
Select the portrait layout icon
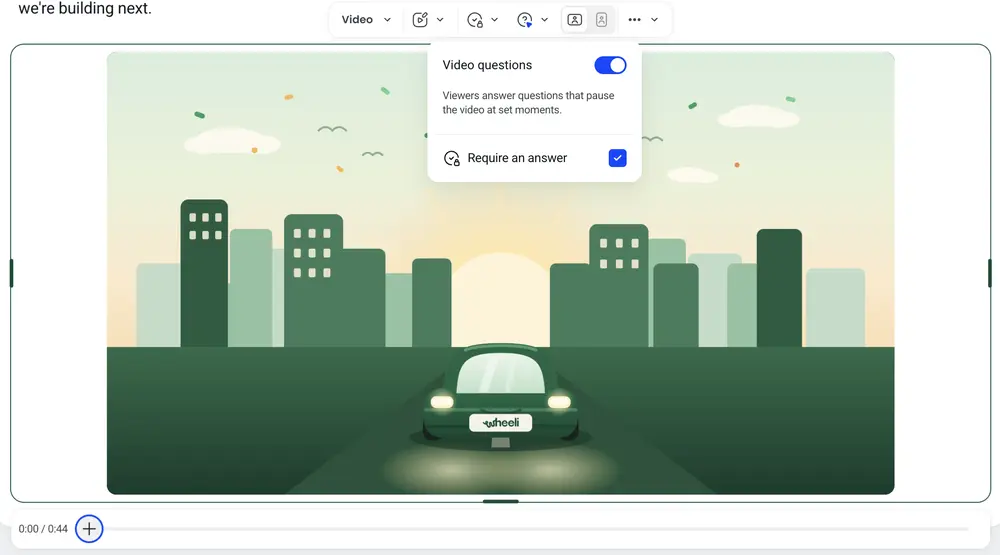pyautogui.click(x=601, y=20)
